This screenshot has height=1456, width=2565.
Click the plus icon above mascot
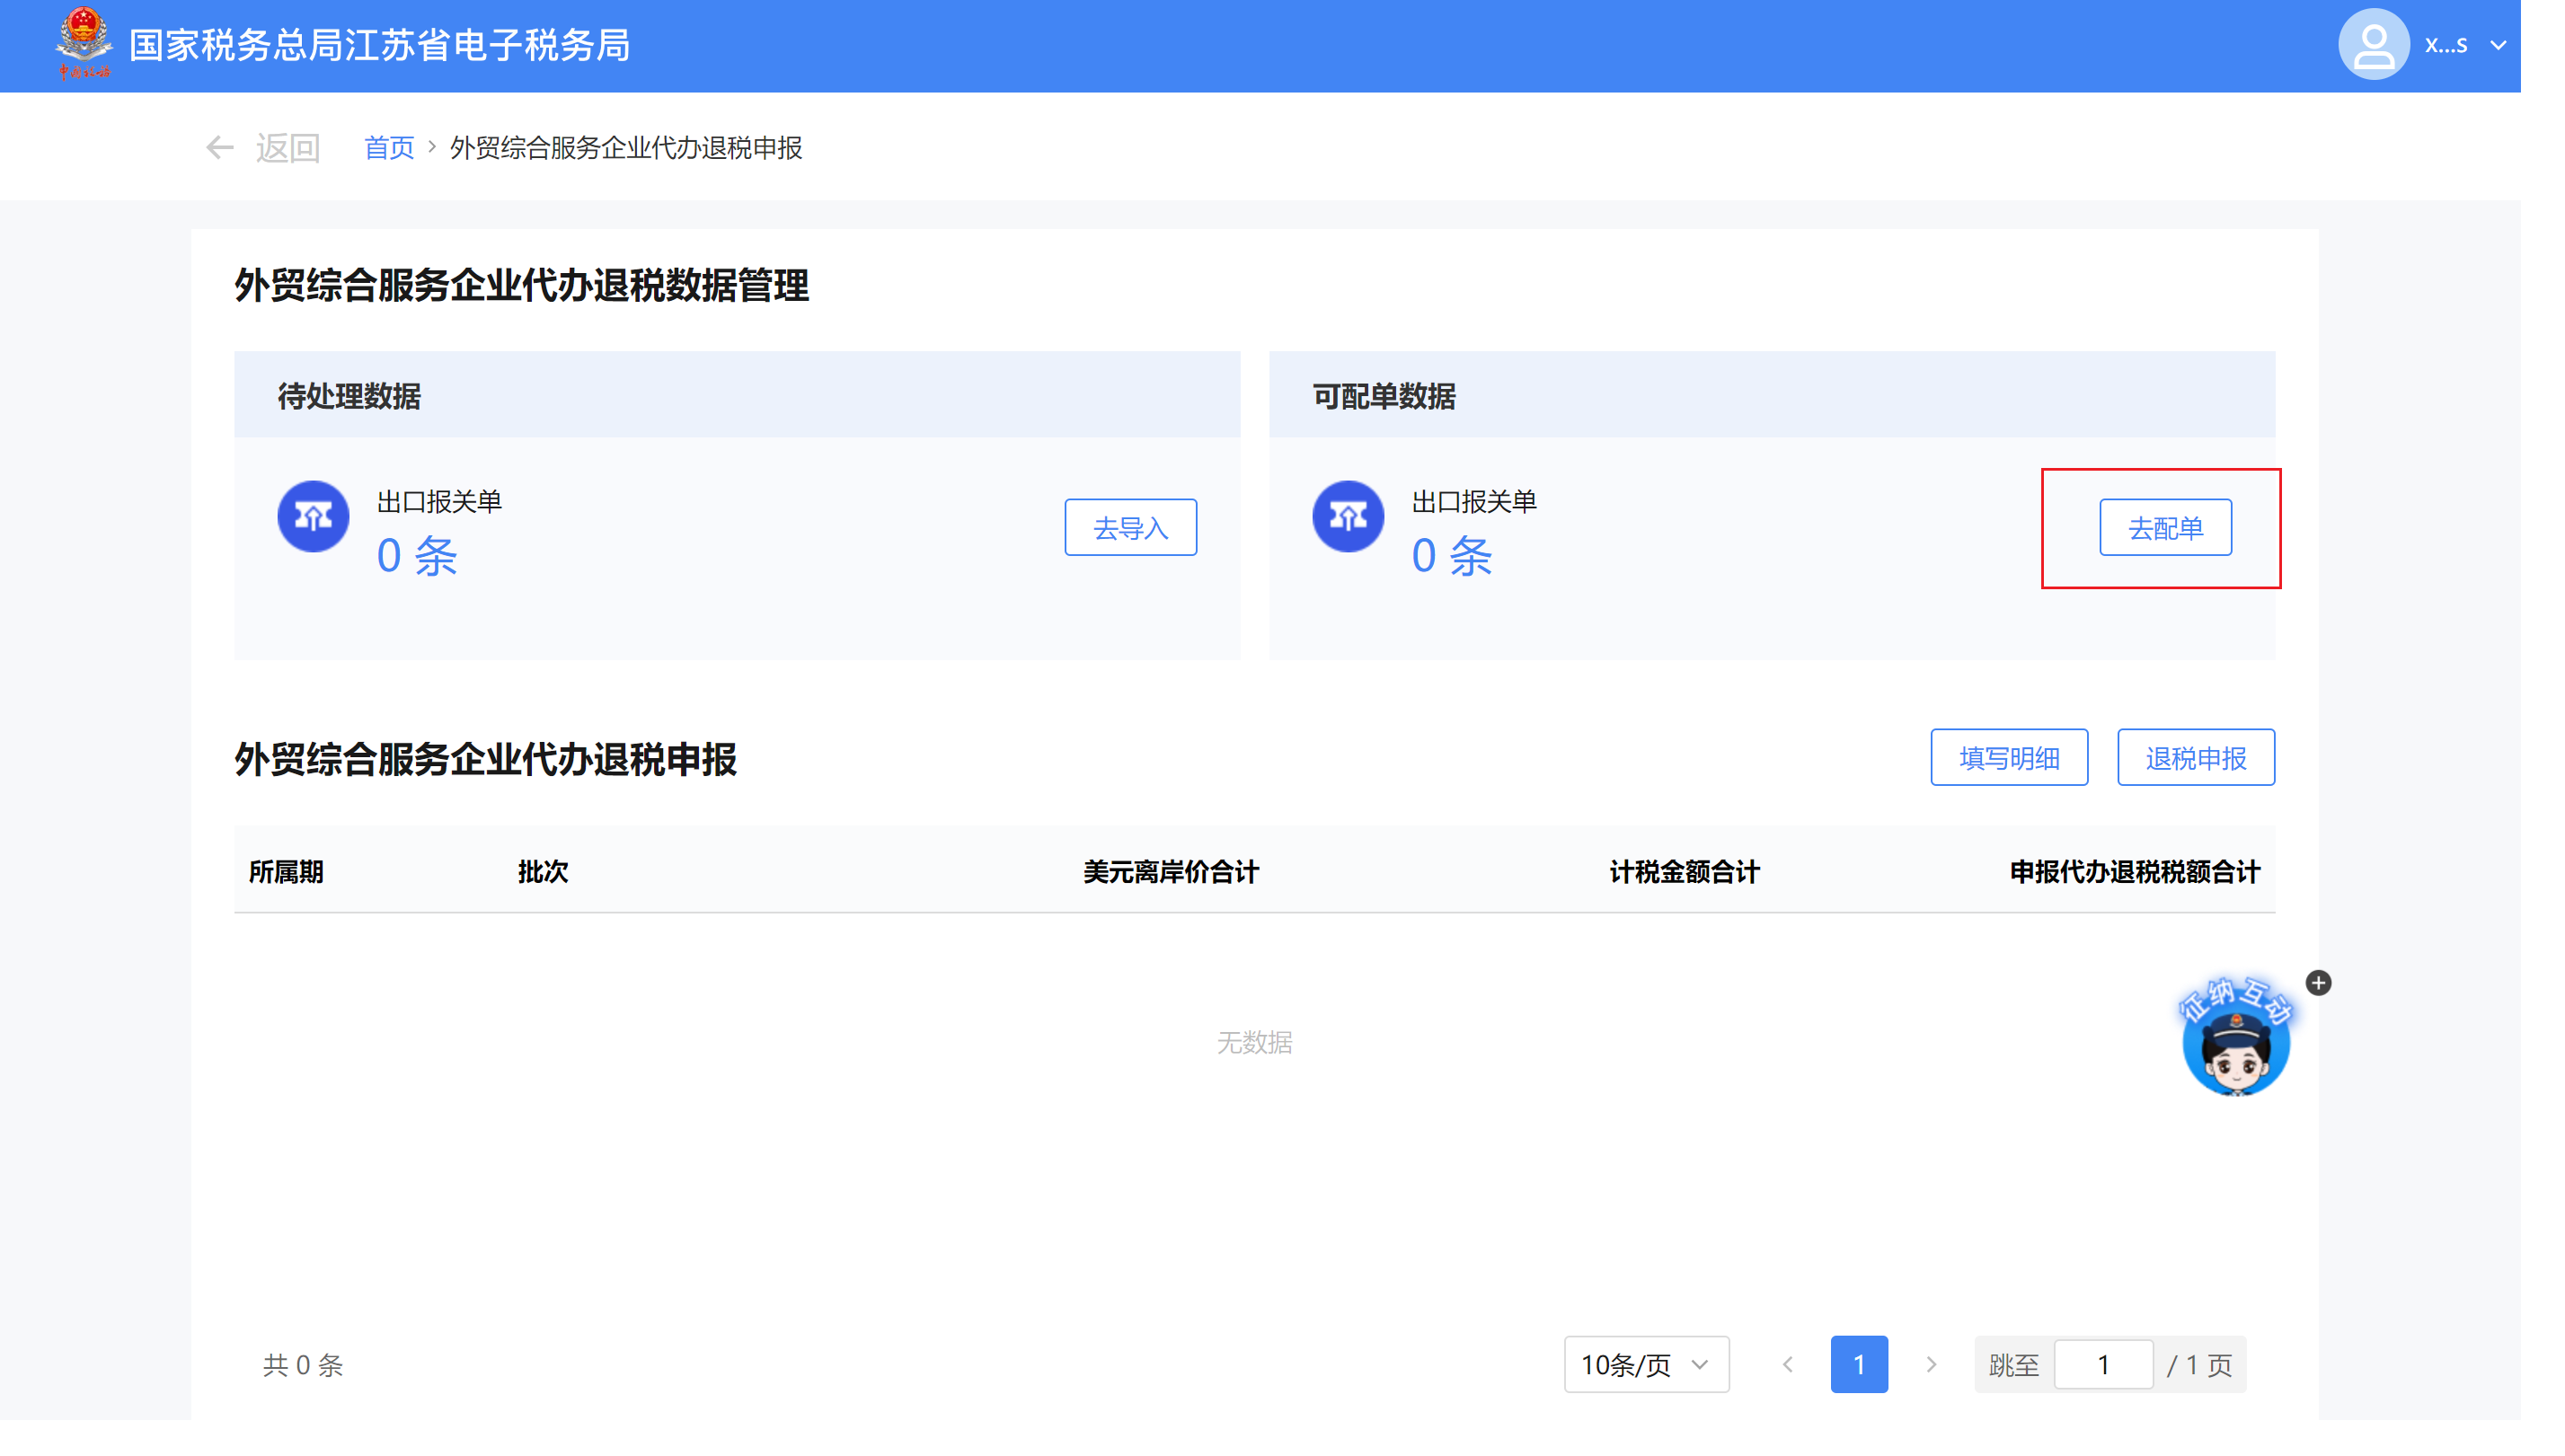tap(2317, 983)
